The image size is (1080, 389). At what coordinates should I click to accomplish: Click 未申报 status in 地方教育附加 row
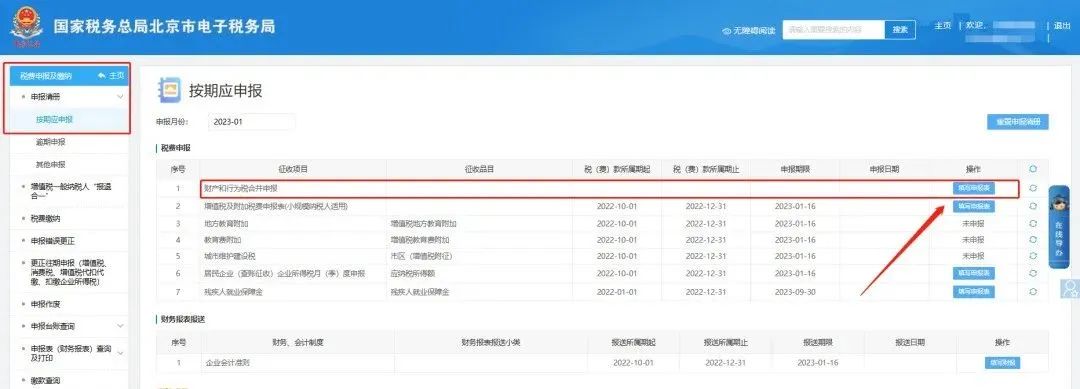click(x=973, y=224)
